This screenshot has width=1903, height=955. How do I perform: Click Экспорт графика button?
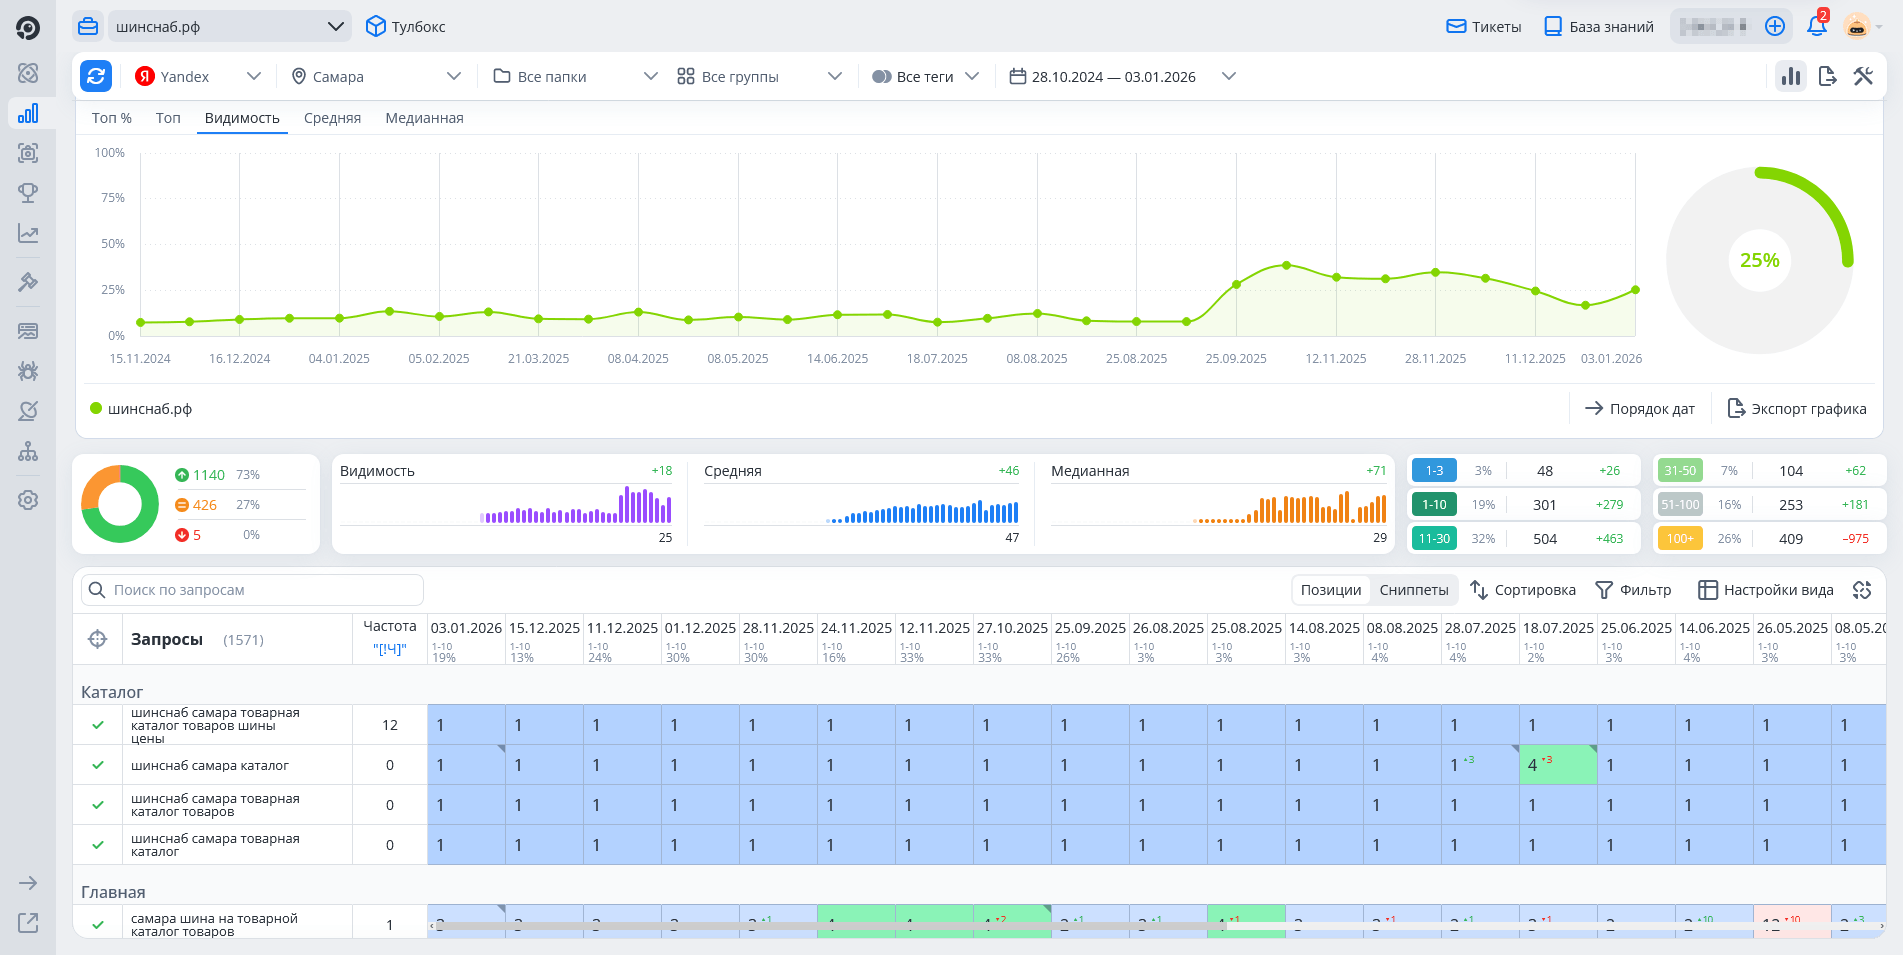point(1797,409)
